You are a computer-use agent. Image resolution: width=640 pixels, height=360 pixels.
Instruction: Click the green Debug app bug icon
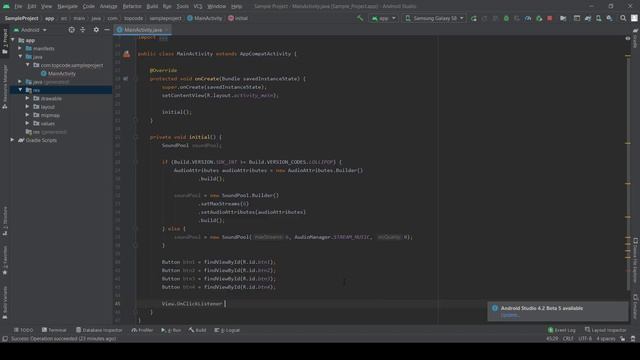click(506, 18)
